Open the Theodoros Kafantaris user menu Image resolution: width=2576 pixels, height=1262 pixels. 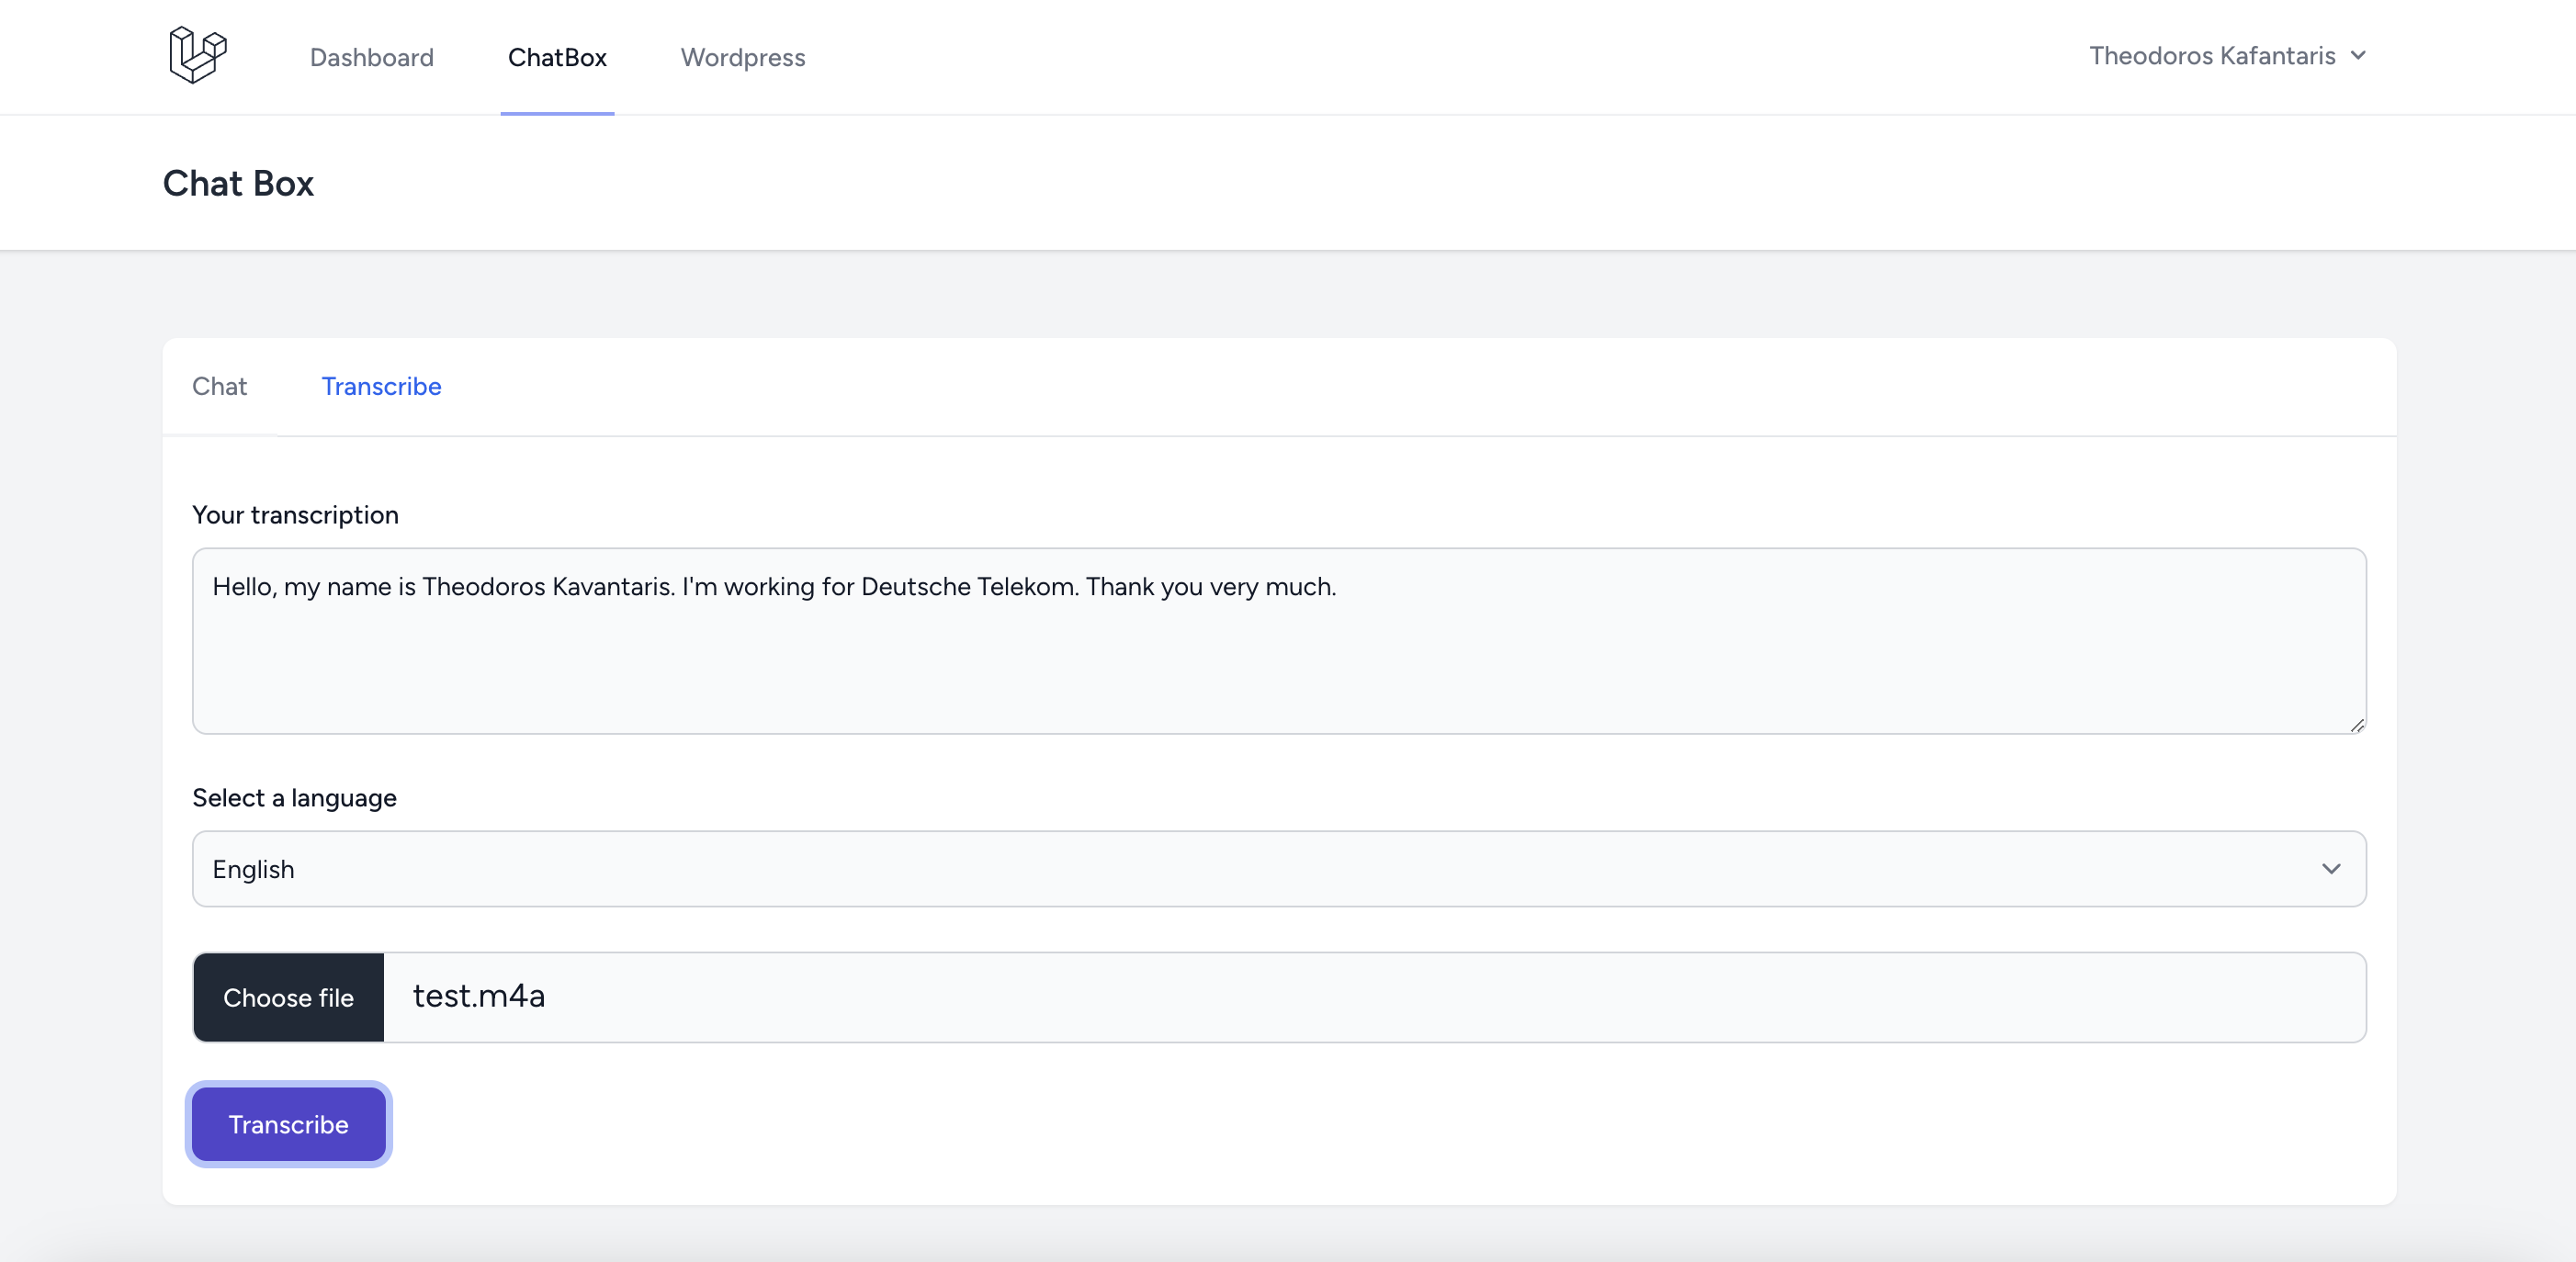[2211, 55]
